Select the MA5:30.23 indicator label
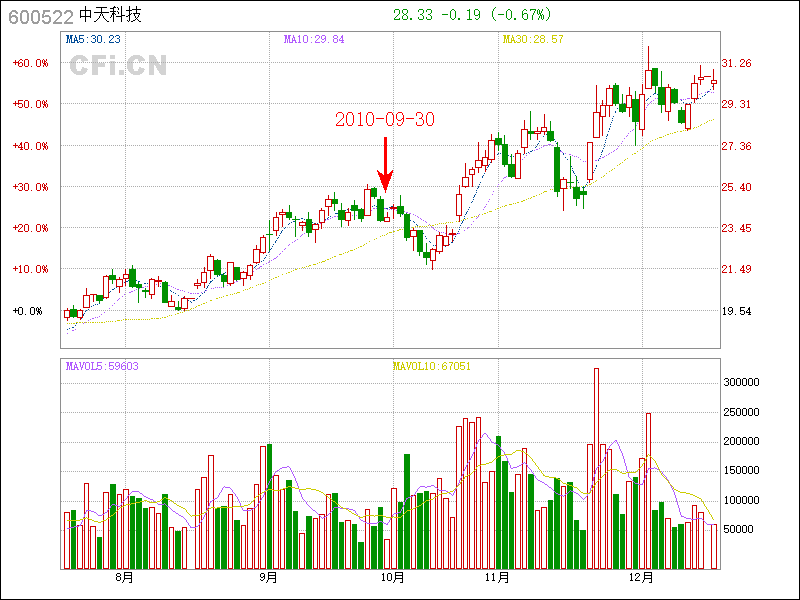This screenshot has height=600, width=800. click(x=93, y=39)
